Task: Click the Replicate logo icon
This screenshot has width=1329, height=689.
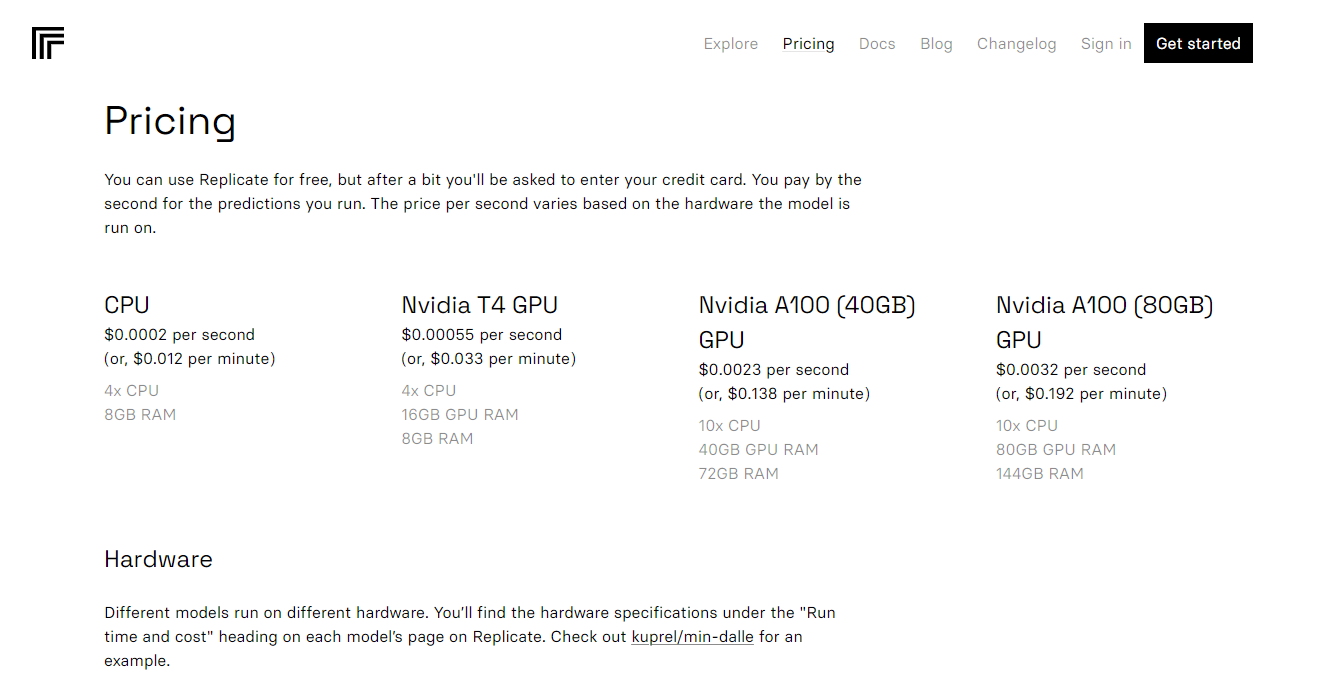Action: [48, 43]
